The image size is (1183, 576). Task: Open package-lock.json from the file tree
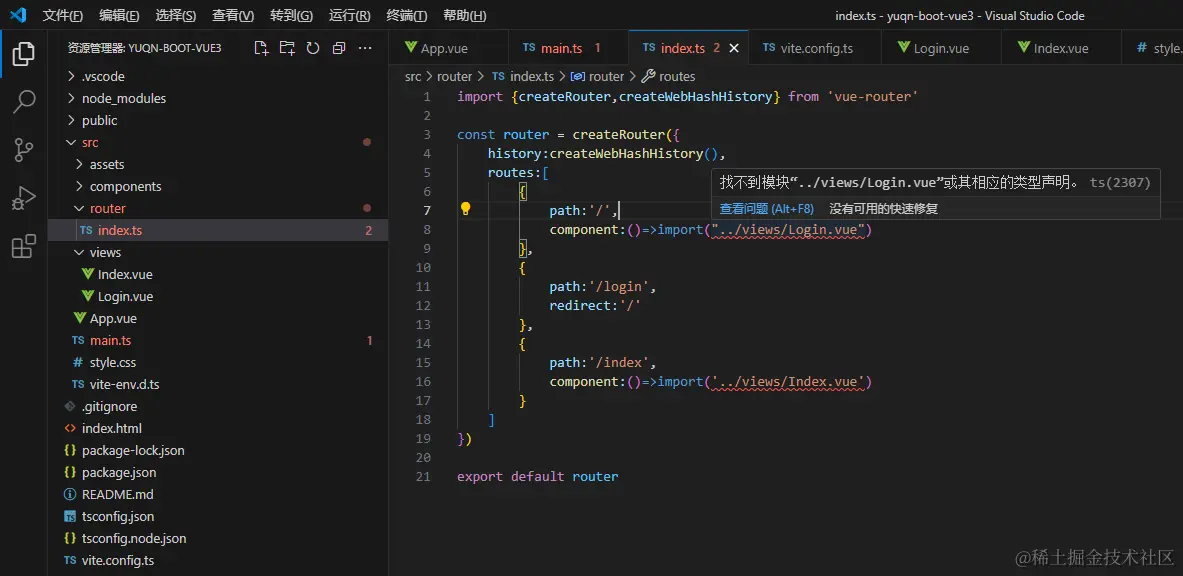tap(218, 450)
